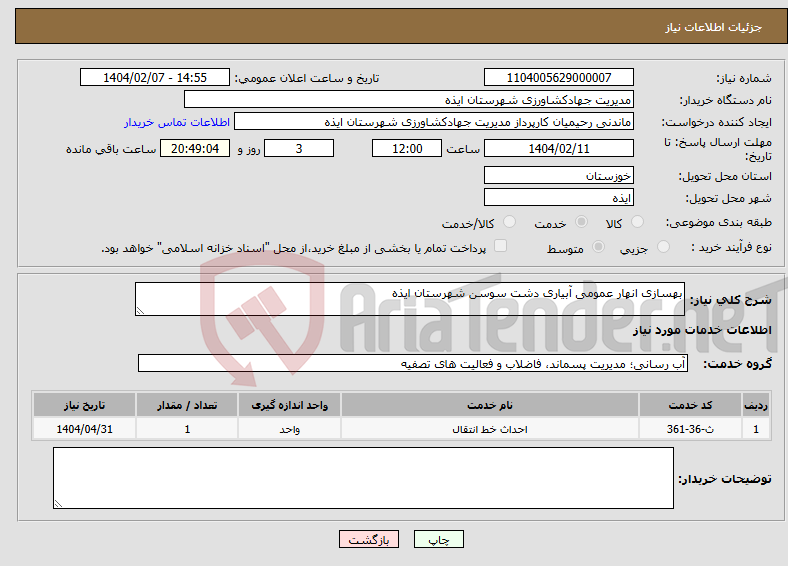The width and height of the screenshot is (788, 566).
Task: Click the general description textarea شرح کلی نیاز
Action: (410, 299)
